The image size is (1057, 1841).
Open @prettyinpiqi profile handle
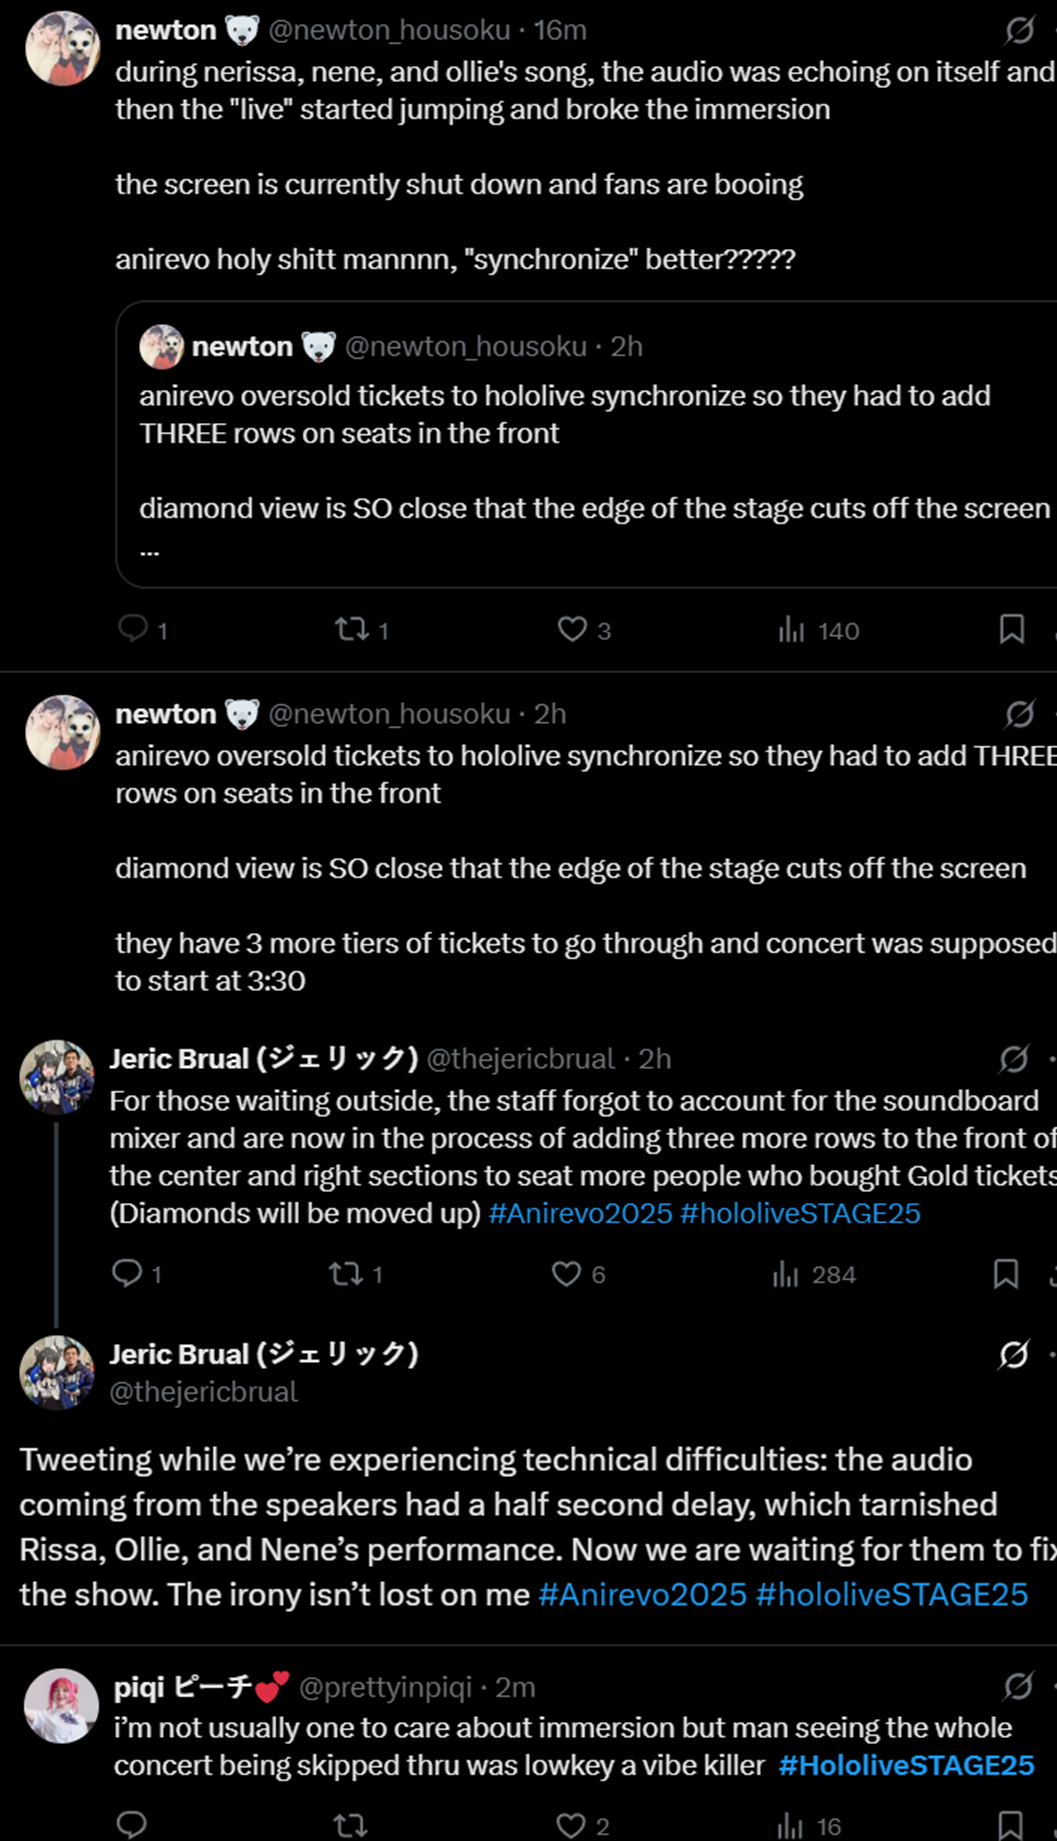click(x=385, y=1687)
